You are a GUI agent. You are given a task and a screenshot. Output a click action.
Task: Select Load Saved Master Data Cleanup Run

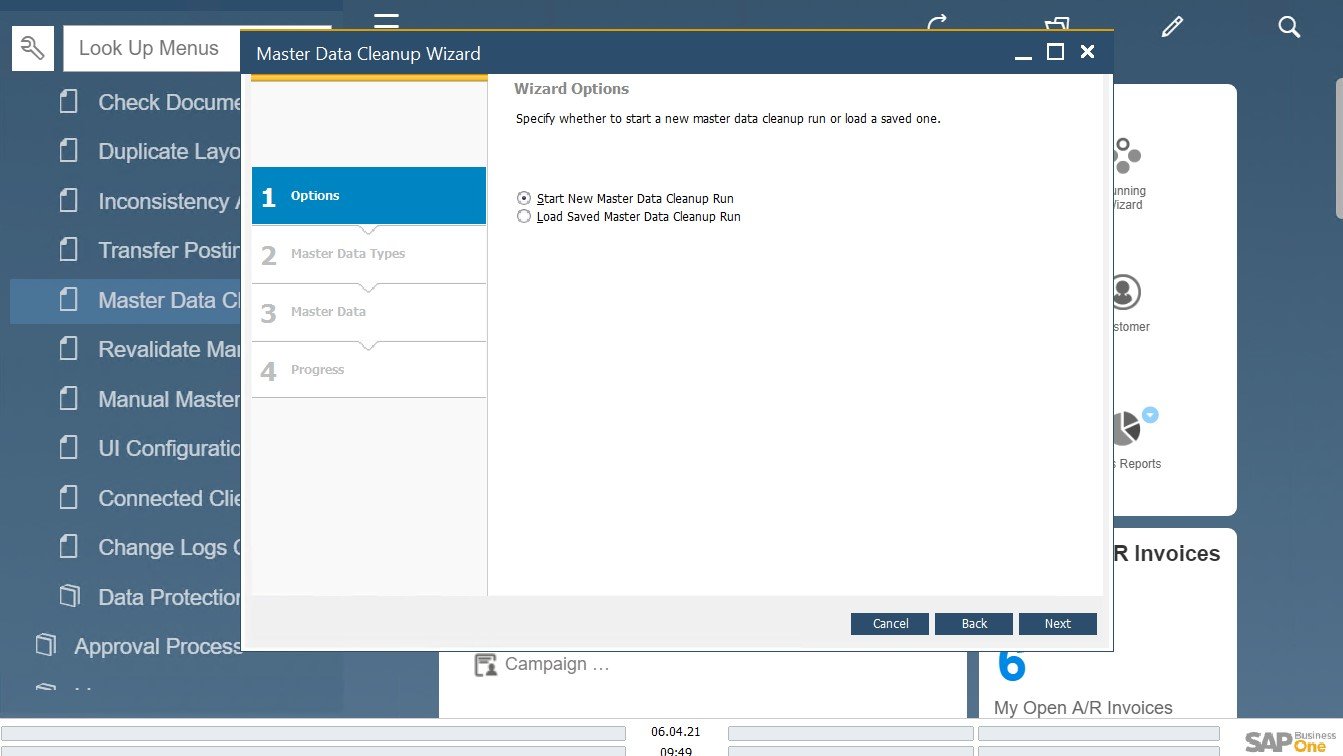[x=524, y=217]
